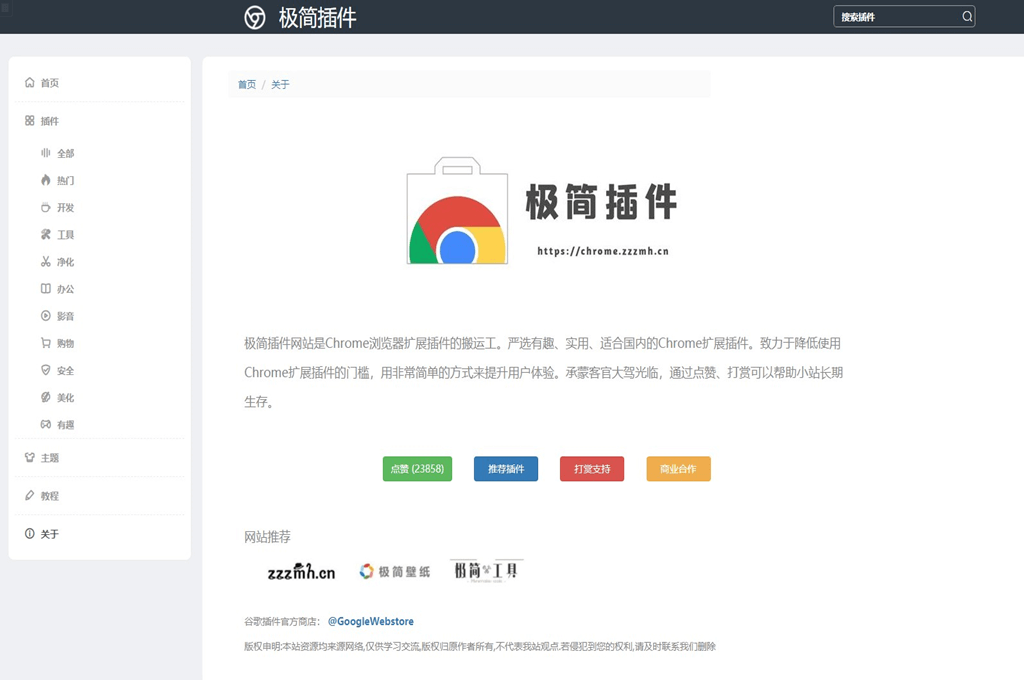The image size is (1024, 680).
Task: Click the green 点赞 like button
Action: (417, 468)
